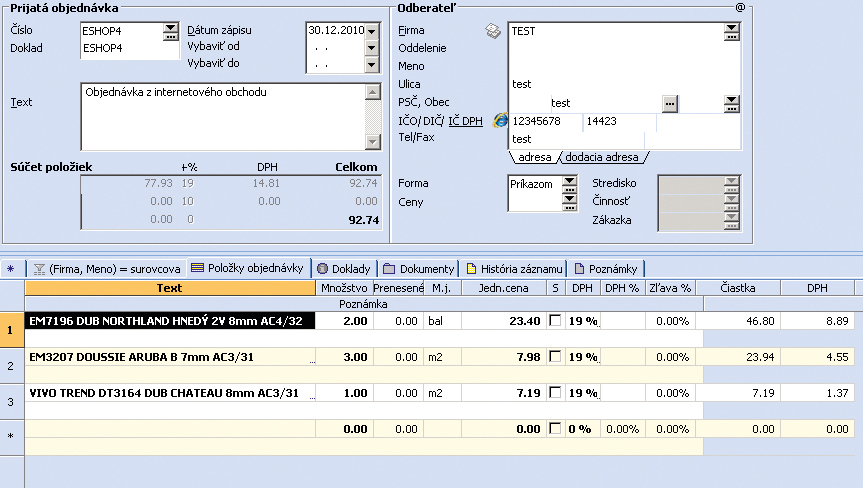The image size is (863, 488).
Task: Click the unit price cell 7.98
Action: click(504, 357)
